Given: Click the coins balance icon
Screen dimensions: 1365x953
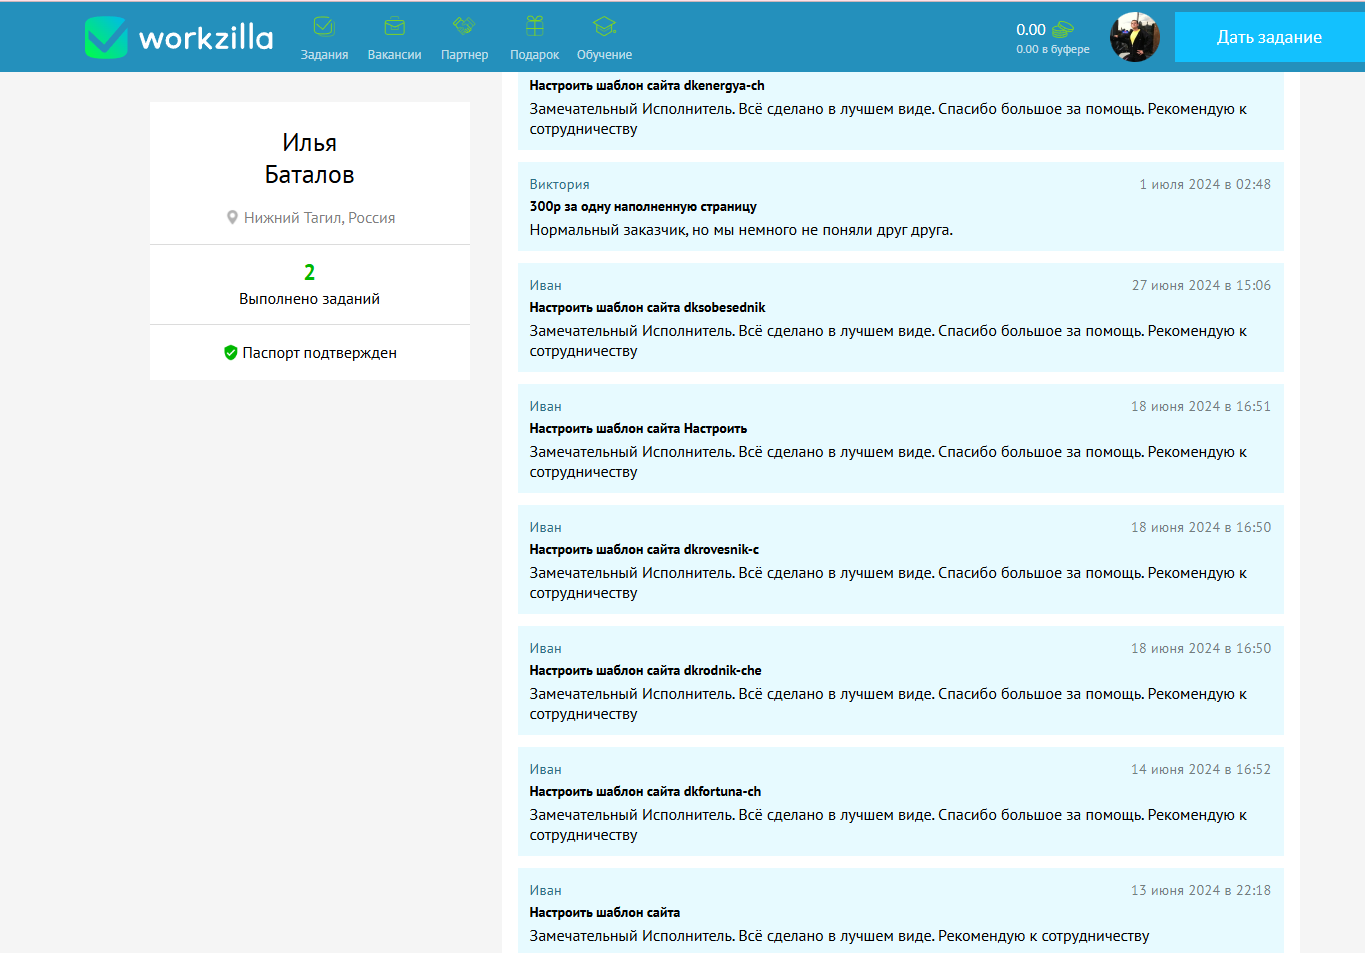Looking at the screenshot, I should pos(1062,30).
